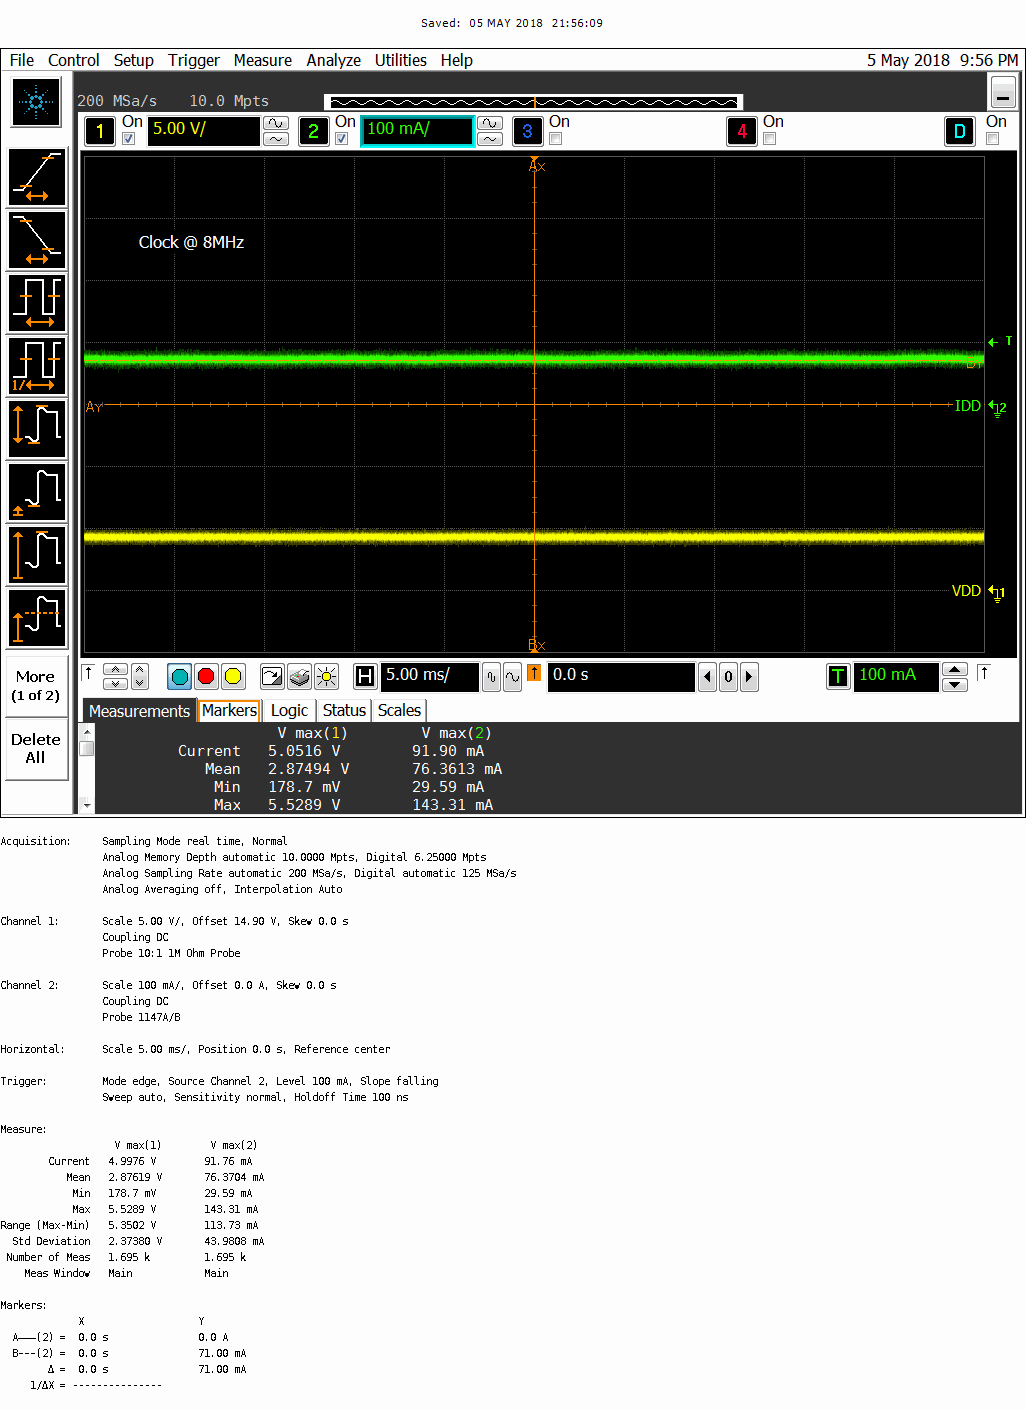The width and height of the screenshot is (1026, 1410).
Task: Open the Trigger menu
Action: [x=194, y=60]
